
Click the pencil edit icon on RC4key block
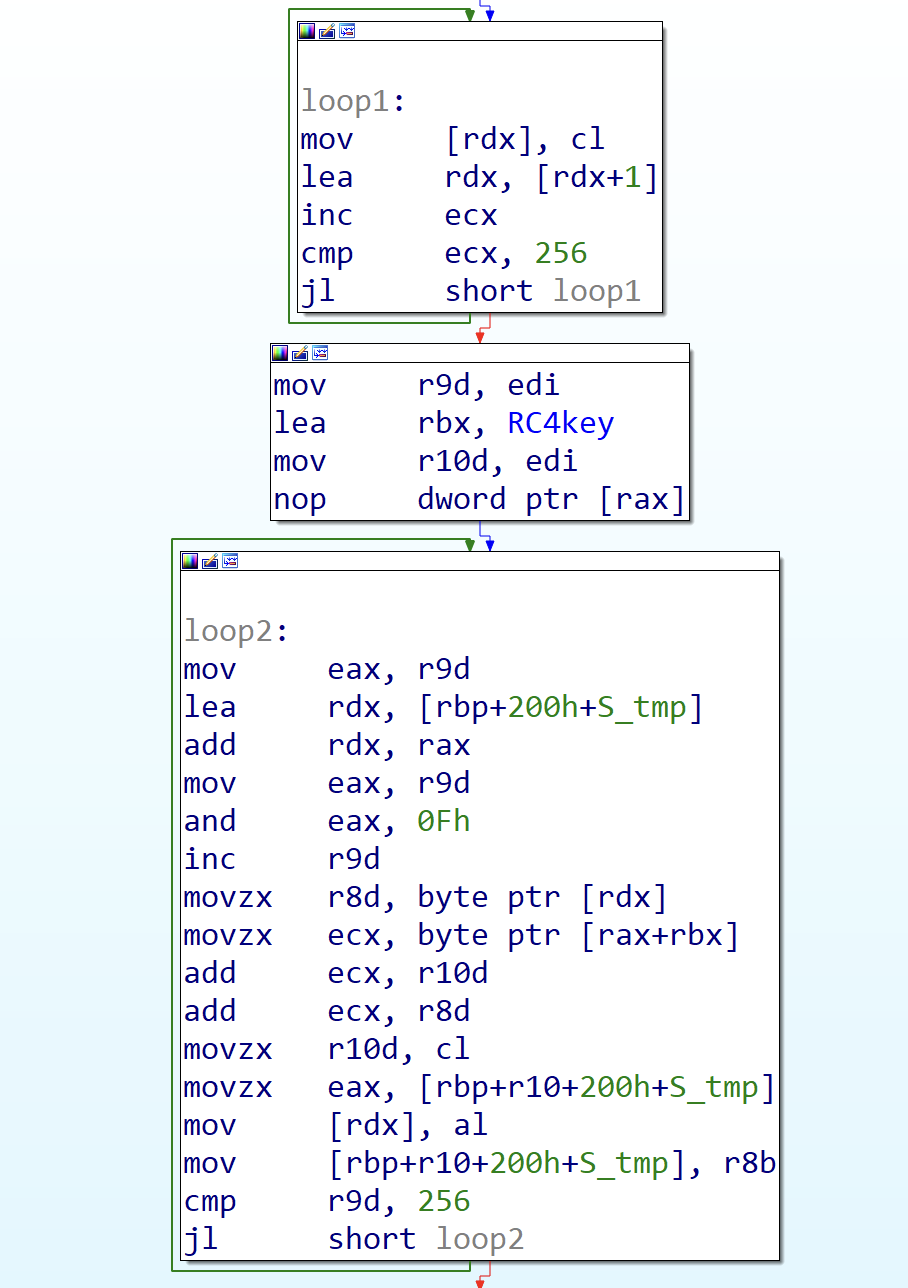[x=300, y=353]
